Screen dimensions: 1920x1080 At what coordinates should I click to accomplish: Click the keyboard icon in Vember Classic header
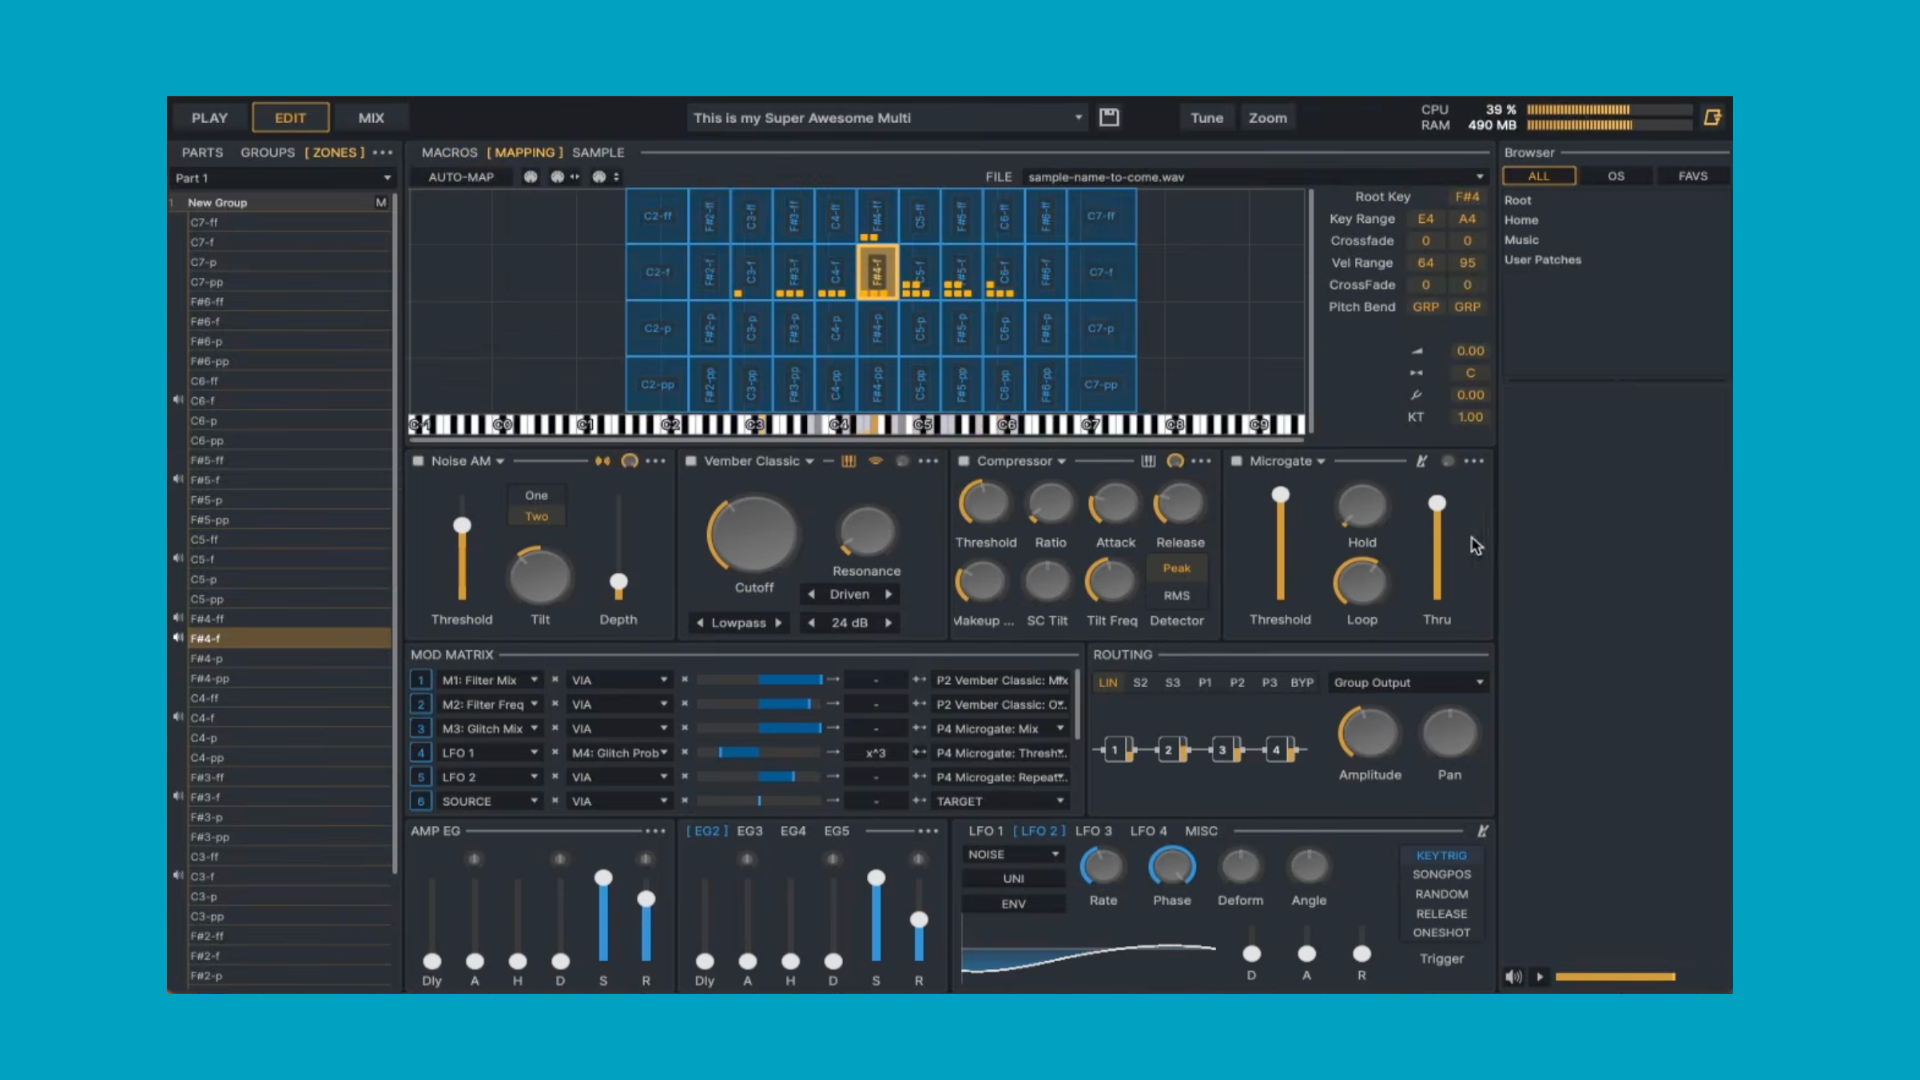[x=848, y=461]
